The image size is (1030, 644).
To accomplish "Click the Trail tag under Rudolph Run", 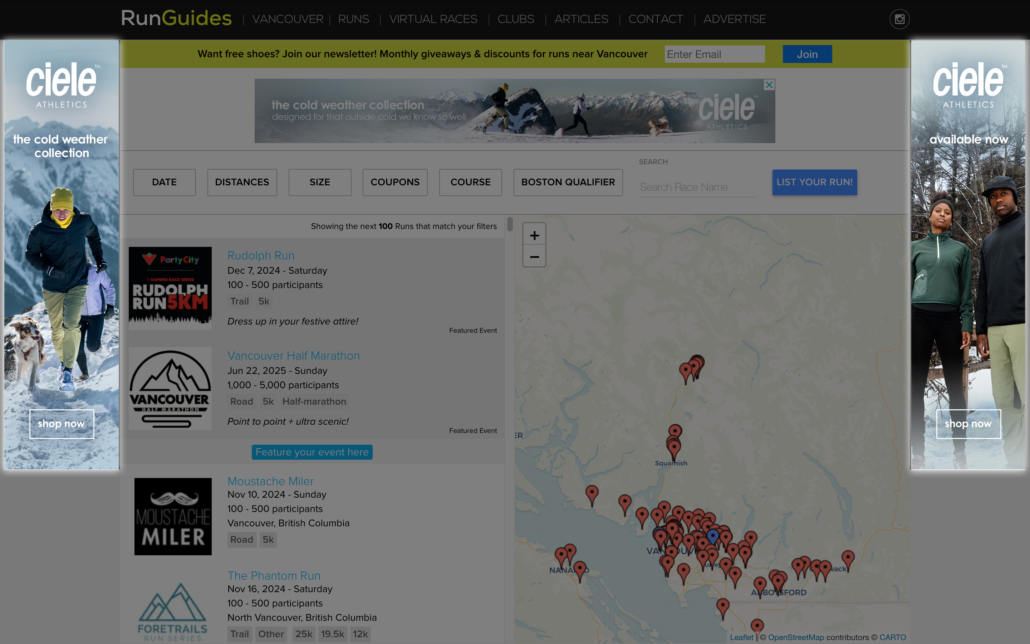I will (x=240, y=302).
